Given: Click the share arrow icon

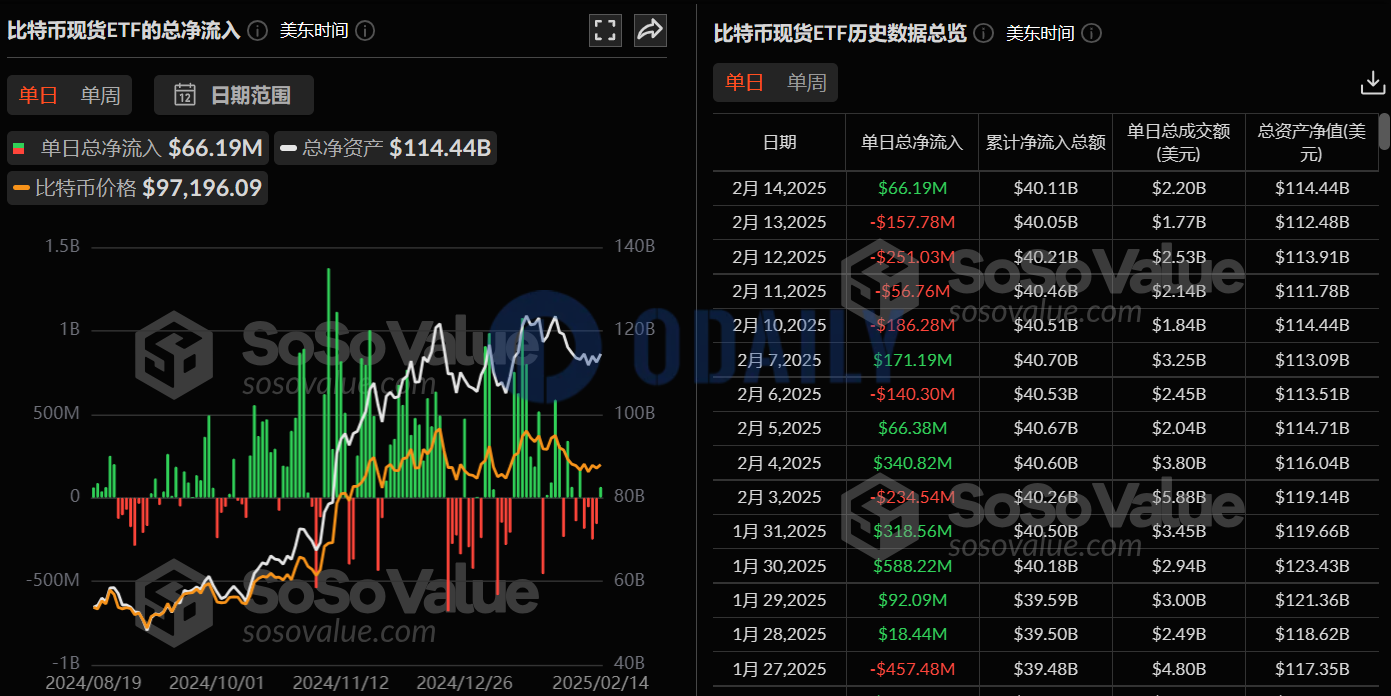Looking at the screenshot, I should (651, 29).
